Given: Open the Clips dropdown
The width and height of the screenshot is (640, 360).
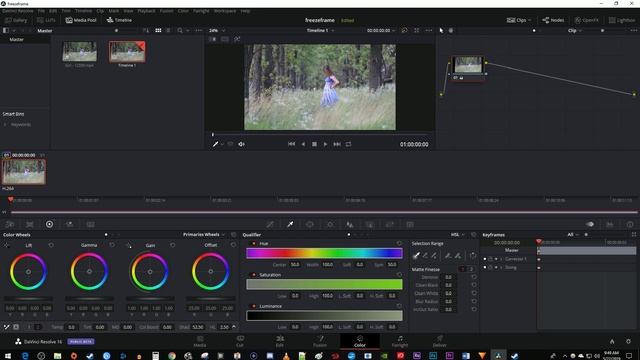Looking at the screenshot, I should 519,20.
